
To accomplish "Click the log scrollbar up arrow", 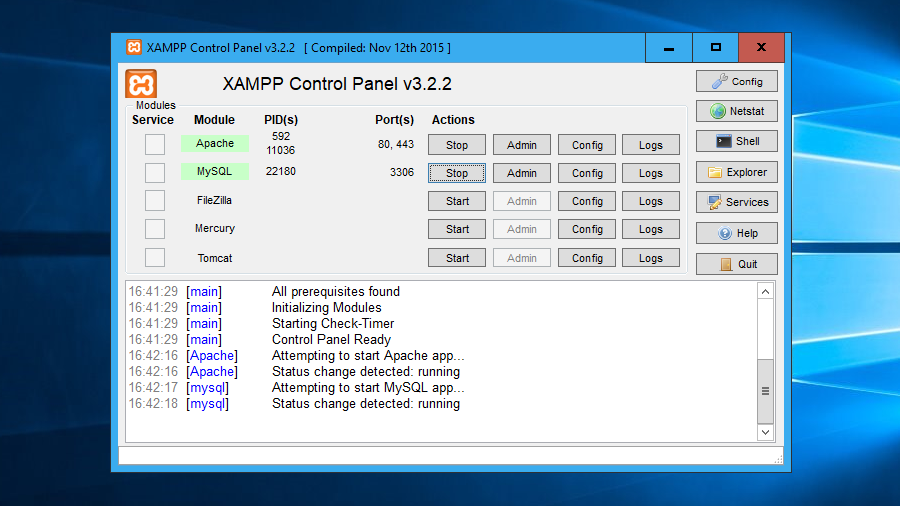I will (765, 291).
